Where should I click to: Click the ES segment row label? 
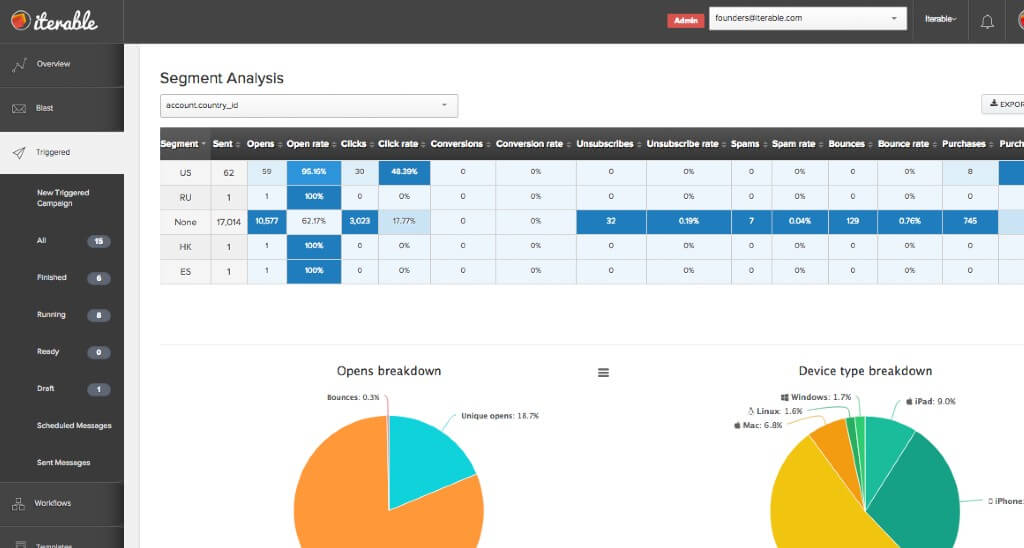pyautogui.click(x=185, y=271)
